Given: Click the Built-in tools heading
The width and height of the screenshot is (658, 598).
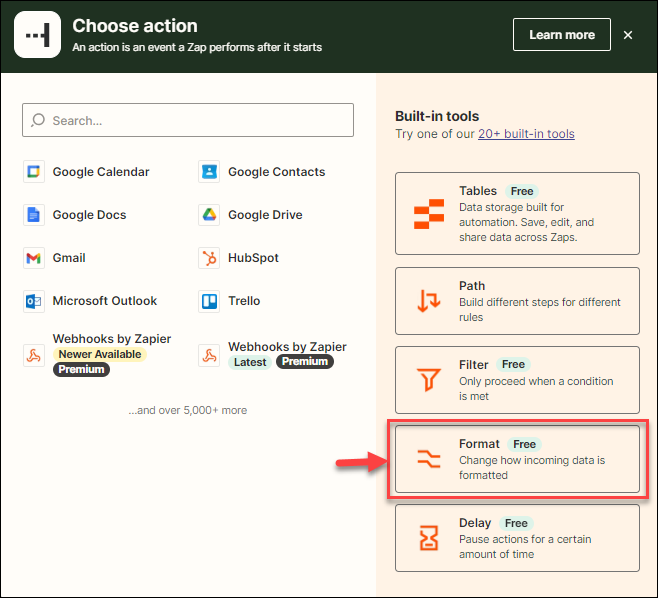Looking at the screenshot, I should [x=437, y=116].
